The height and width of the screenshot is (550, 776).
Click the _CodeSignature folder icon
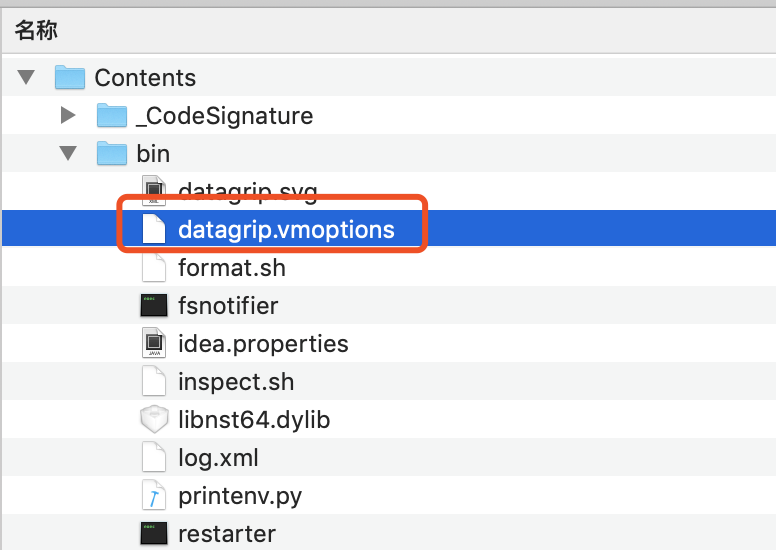[112, 115]
